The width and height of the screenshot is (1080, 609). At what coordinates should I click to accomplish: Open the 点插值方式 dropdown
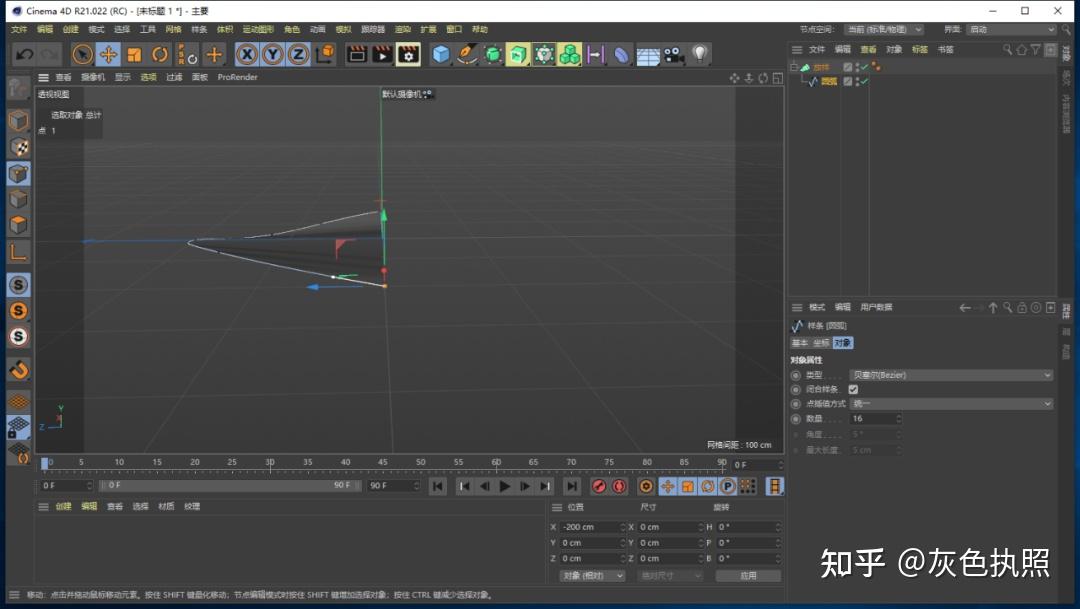(x=951, y=404)
